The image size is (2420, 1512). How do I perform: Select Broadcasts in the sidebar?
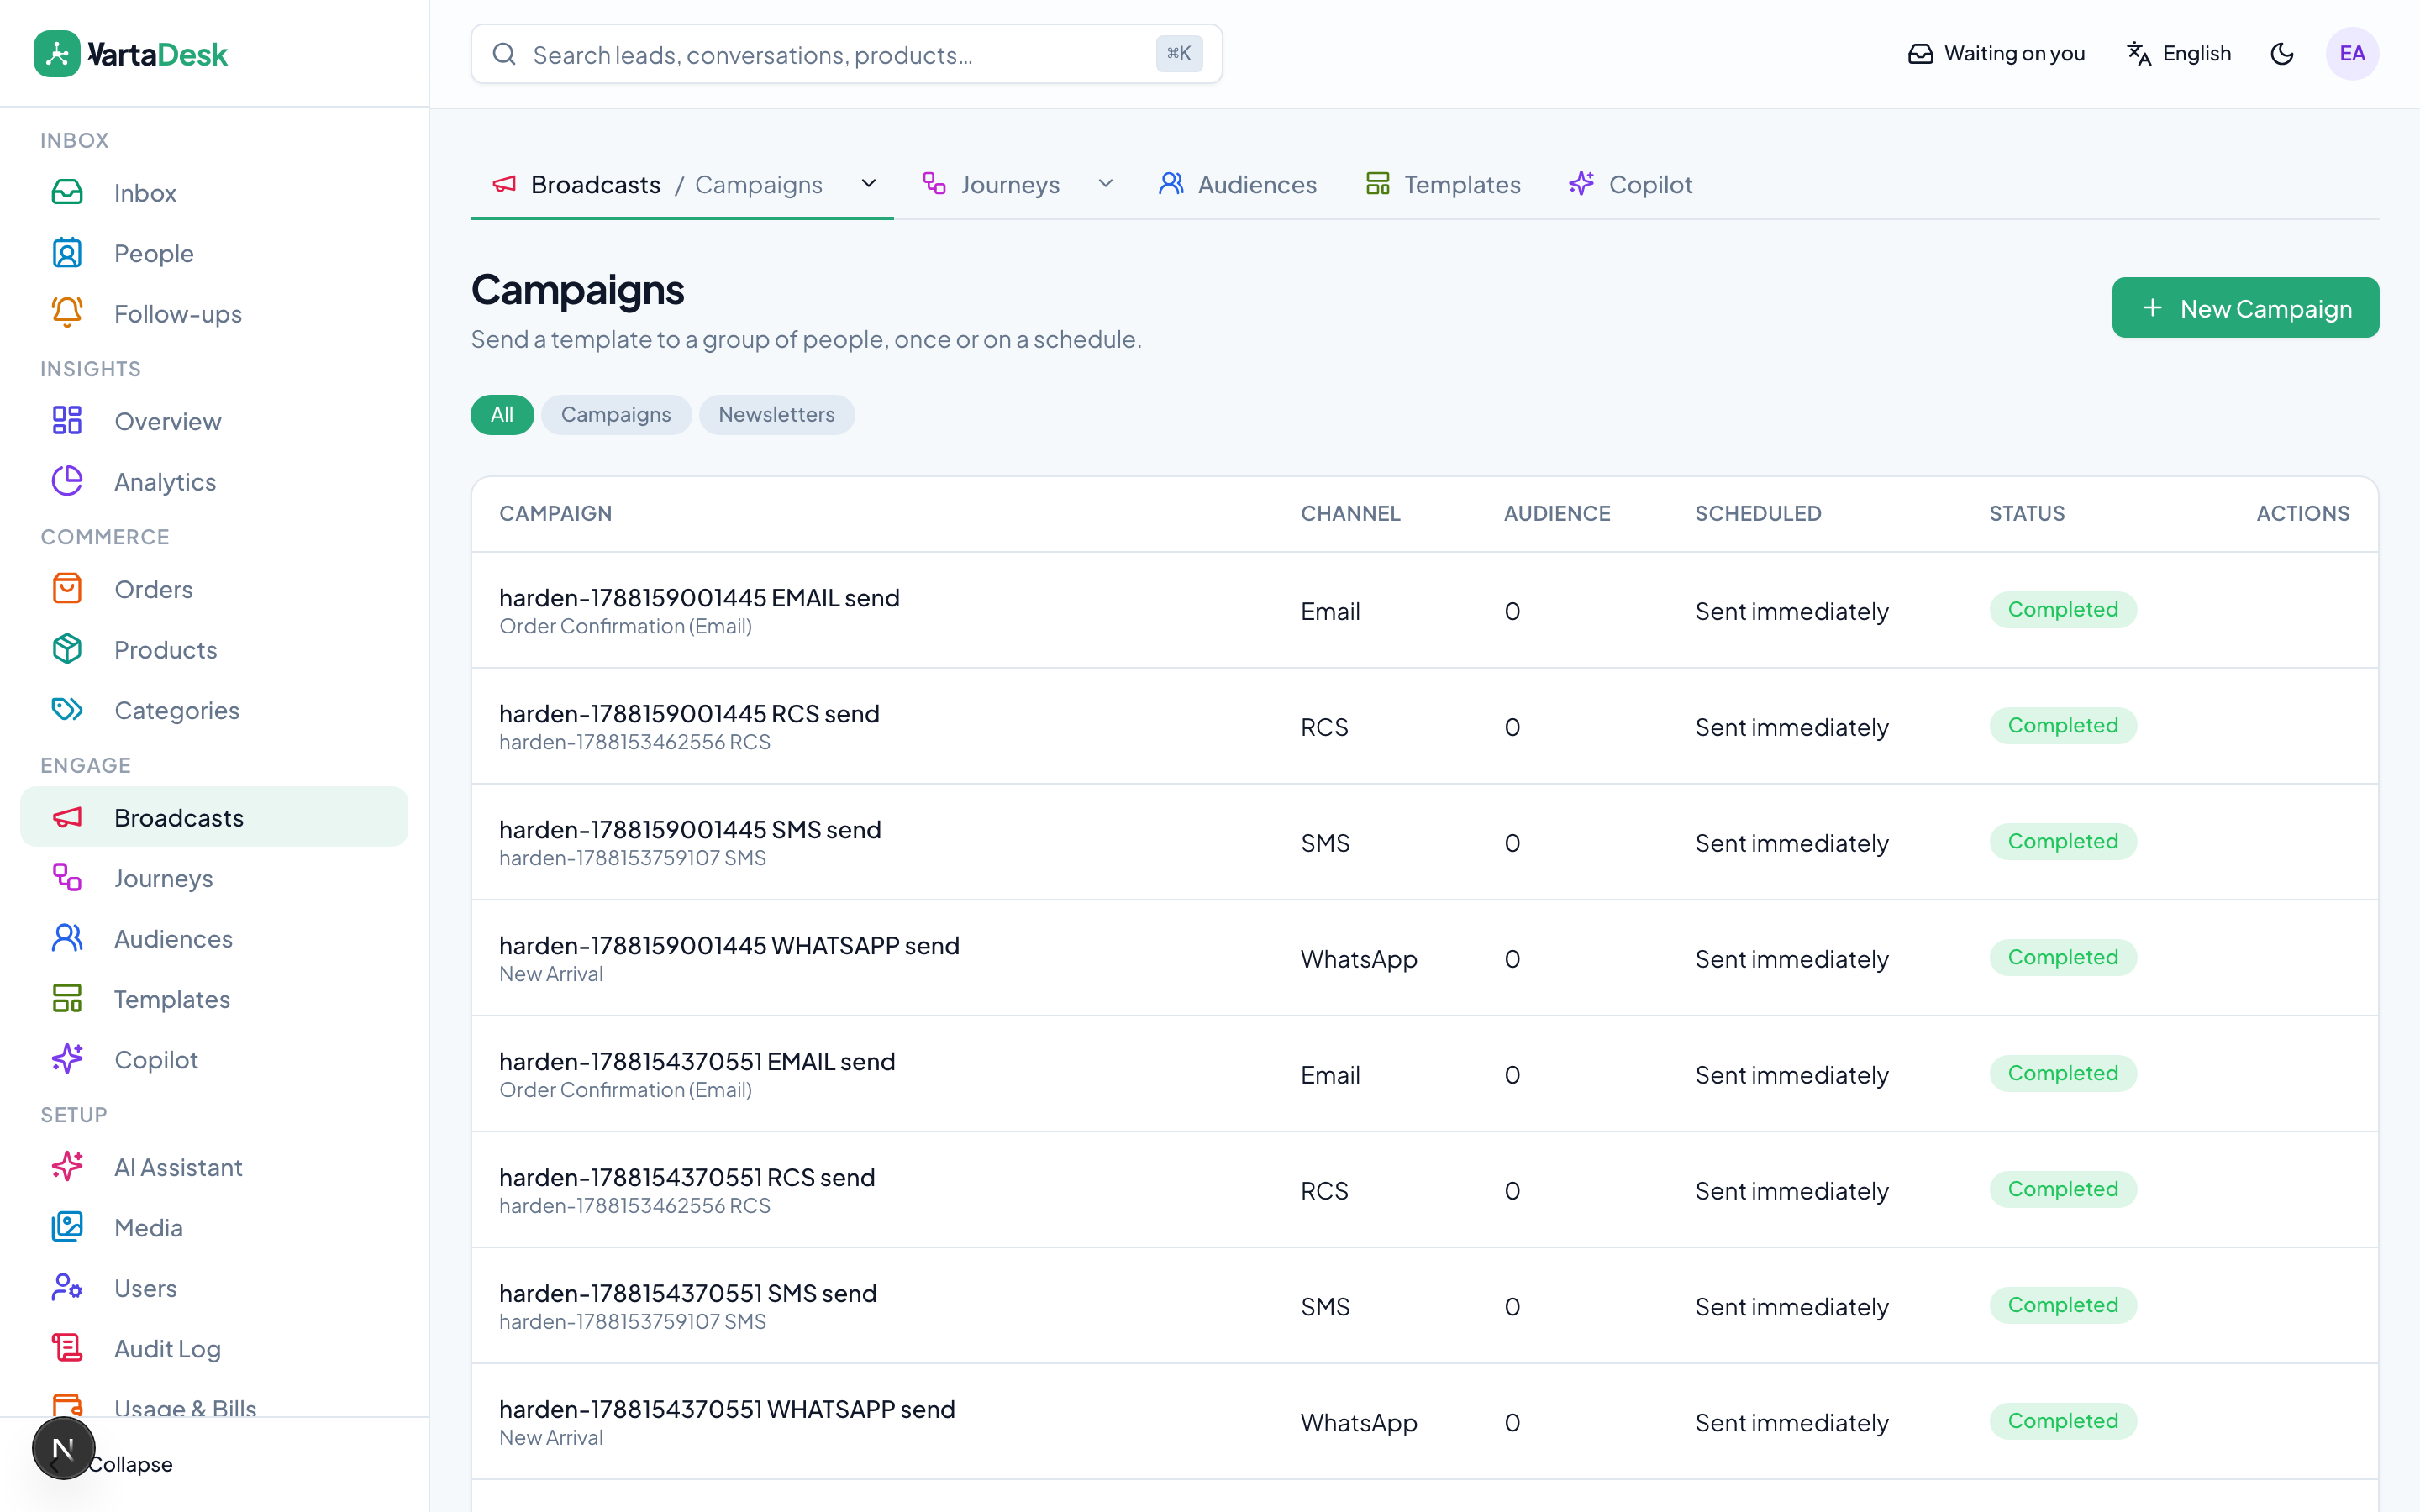[214, 817]
